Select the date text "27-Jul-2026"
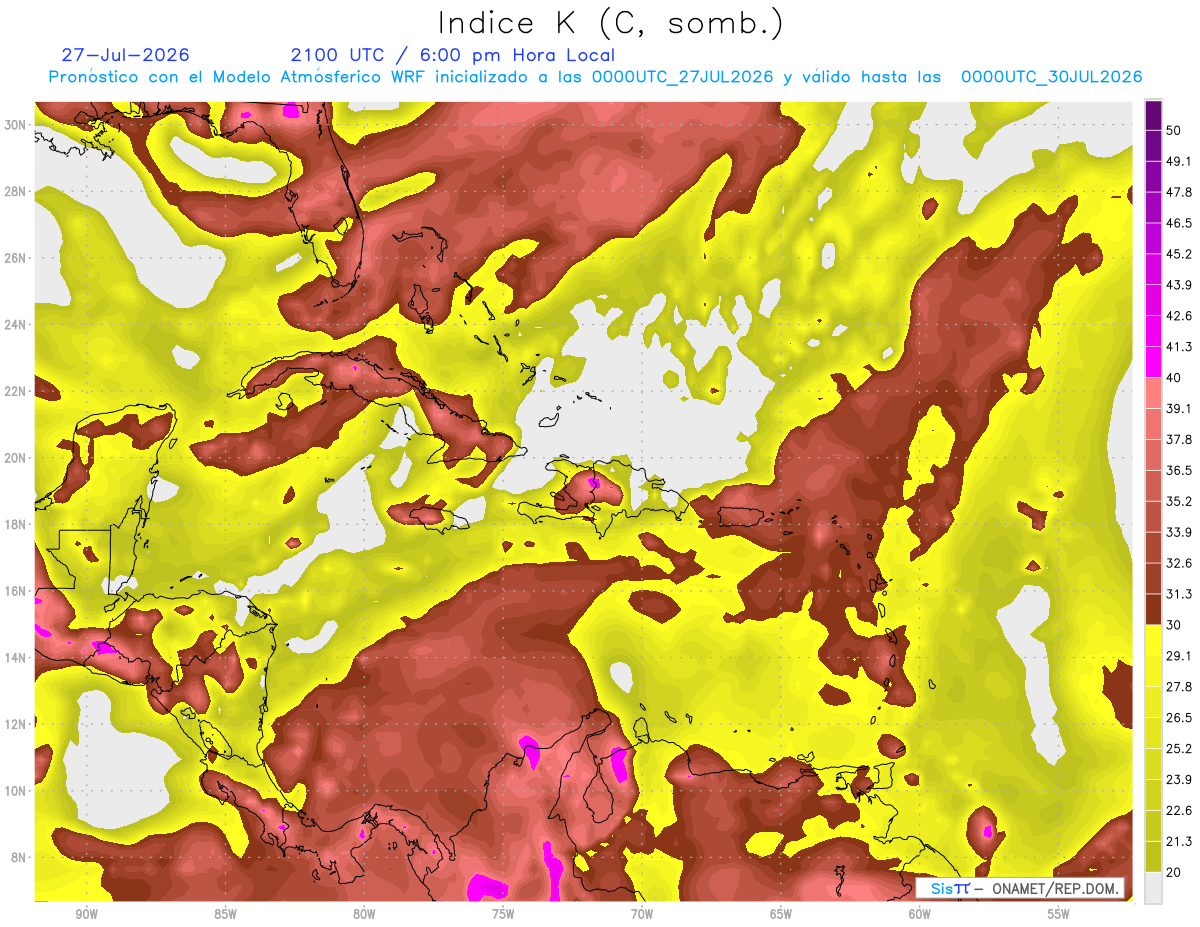1200x927 pixels. (125, 55)
